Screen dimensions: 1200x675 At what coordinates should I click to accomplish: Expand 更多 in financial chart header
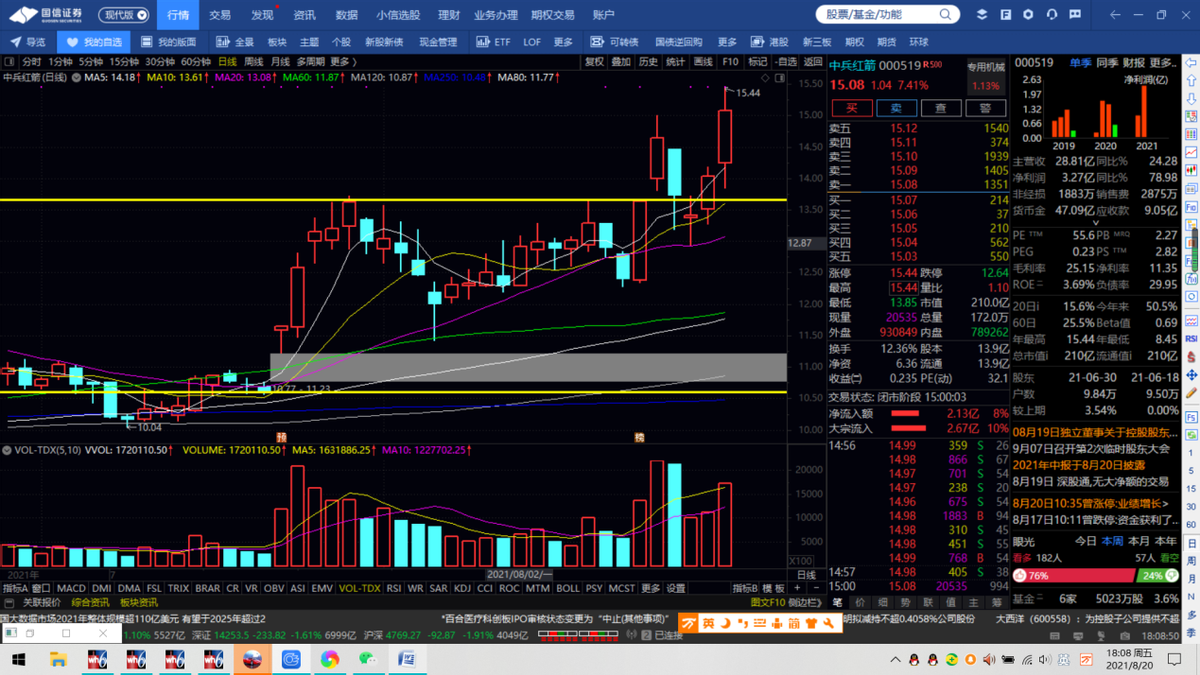click(x=1164, y=62)
